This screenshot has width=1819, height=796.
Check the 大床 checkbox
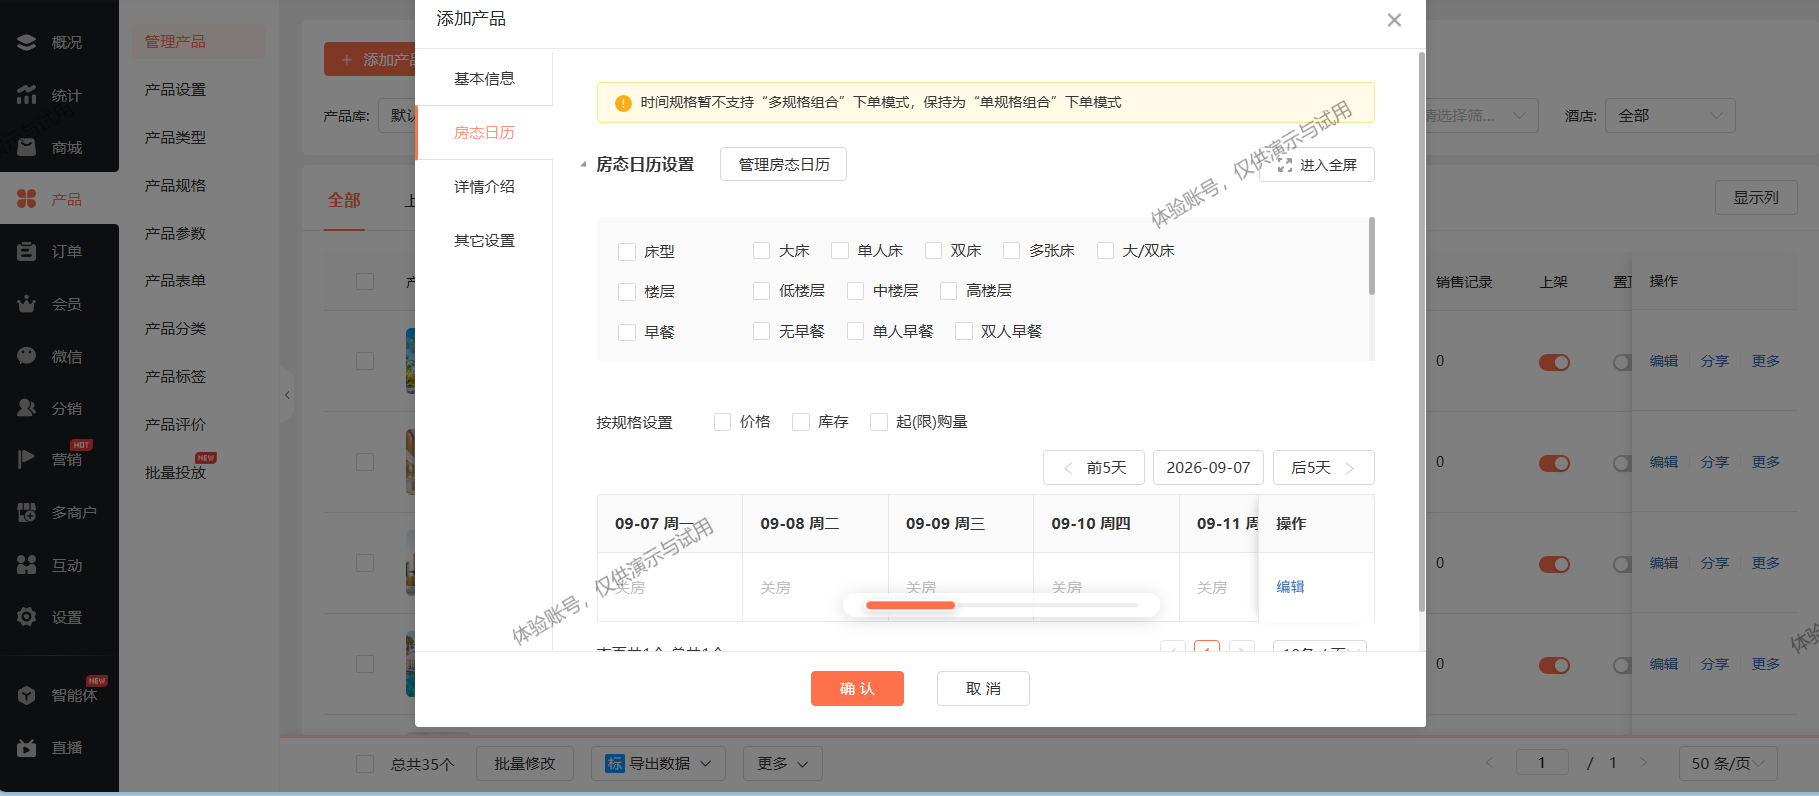[762, 251]
